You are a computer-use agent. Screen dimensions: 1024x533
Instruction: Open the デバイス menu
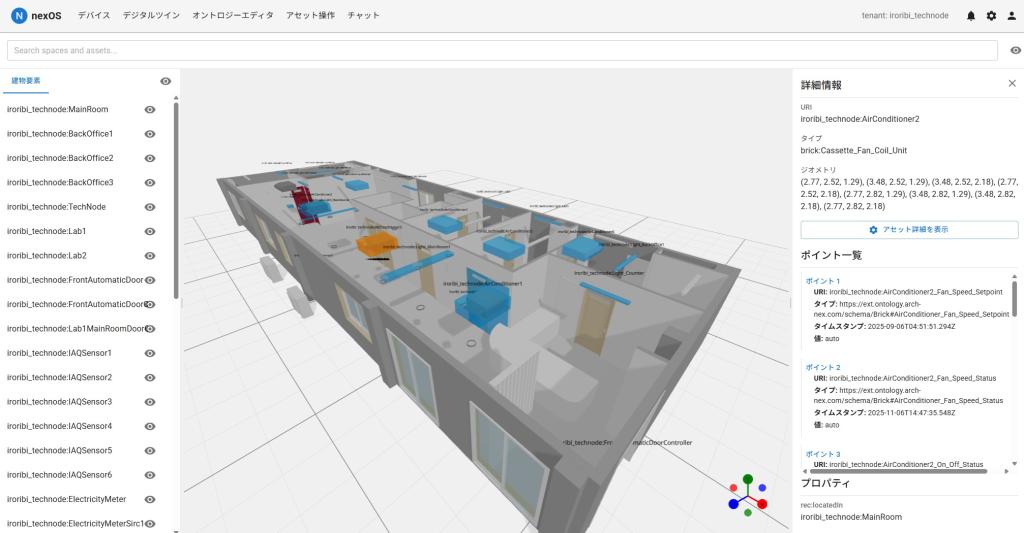[x=94, y=16]
